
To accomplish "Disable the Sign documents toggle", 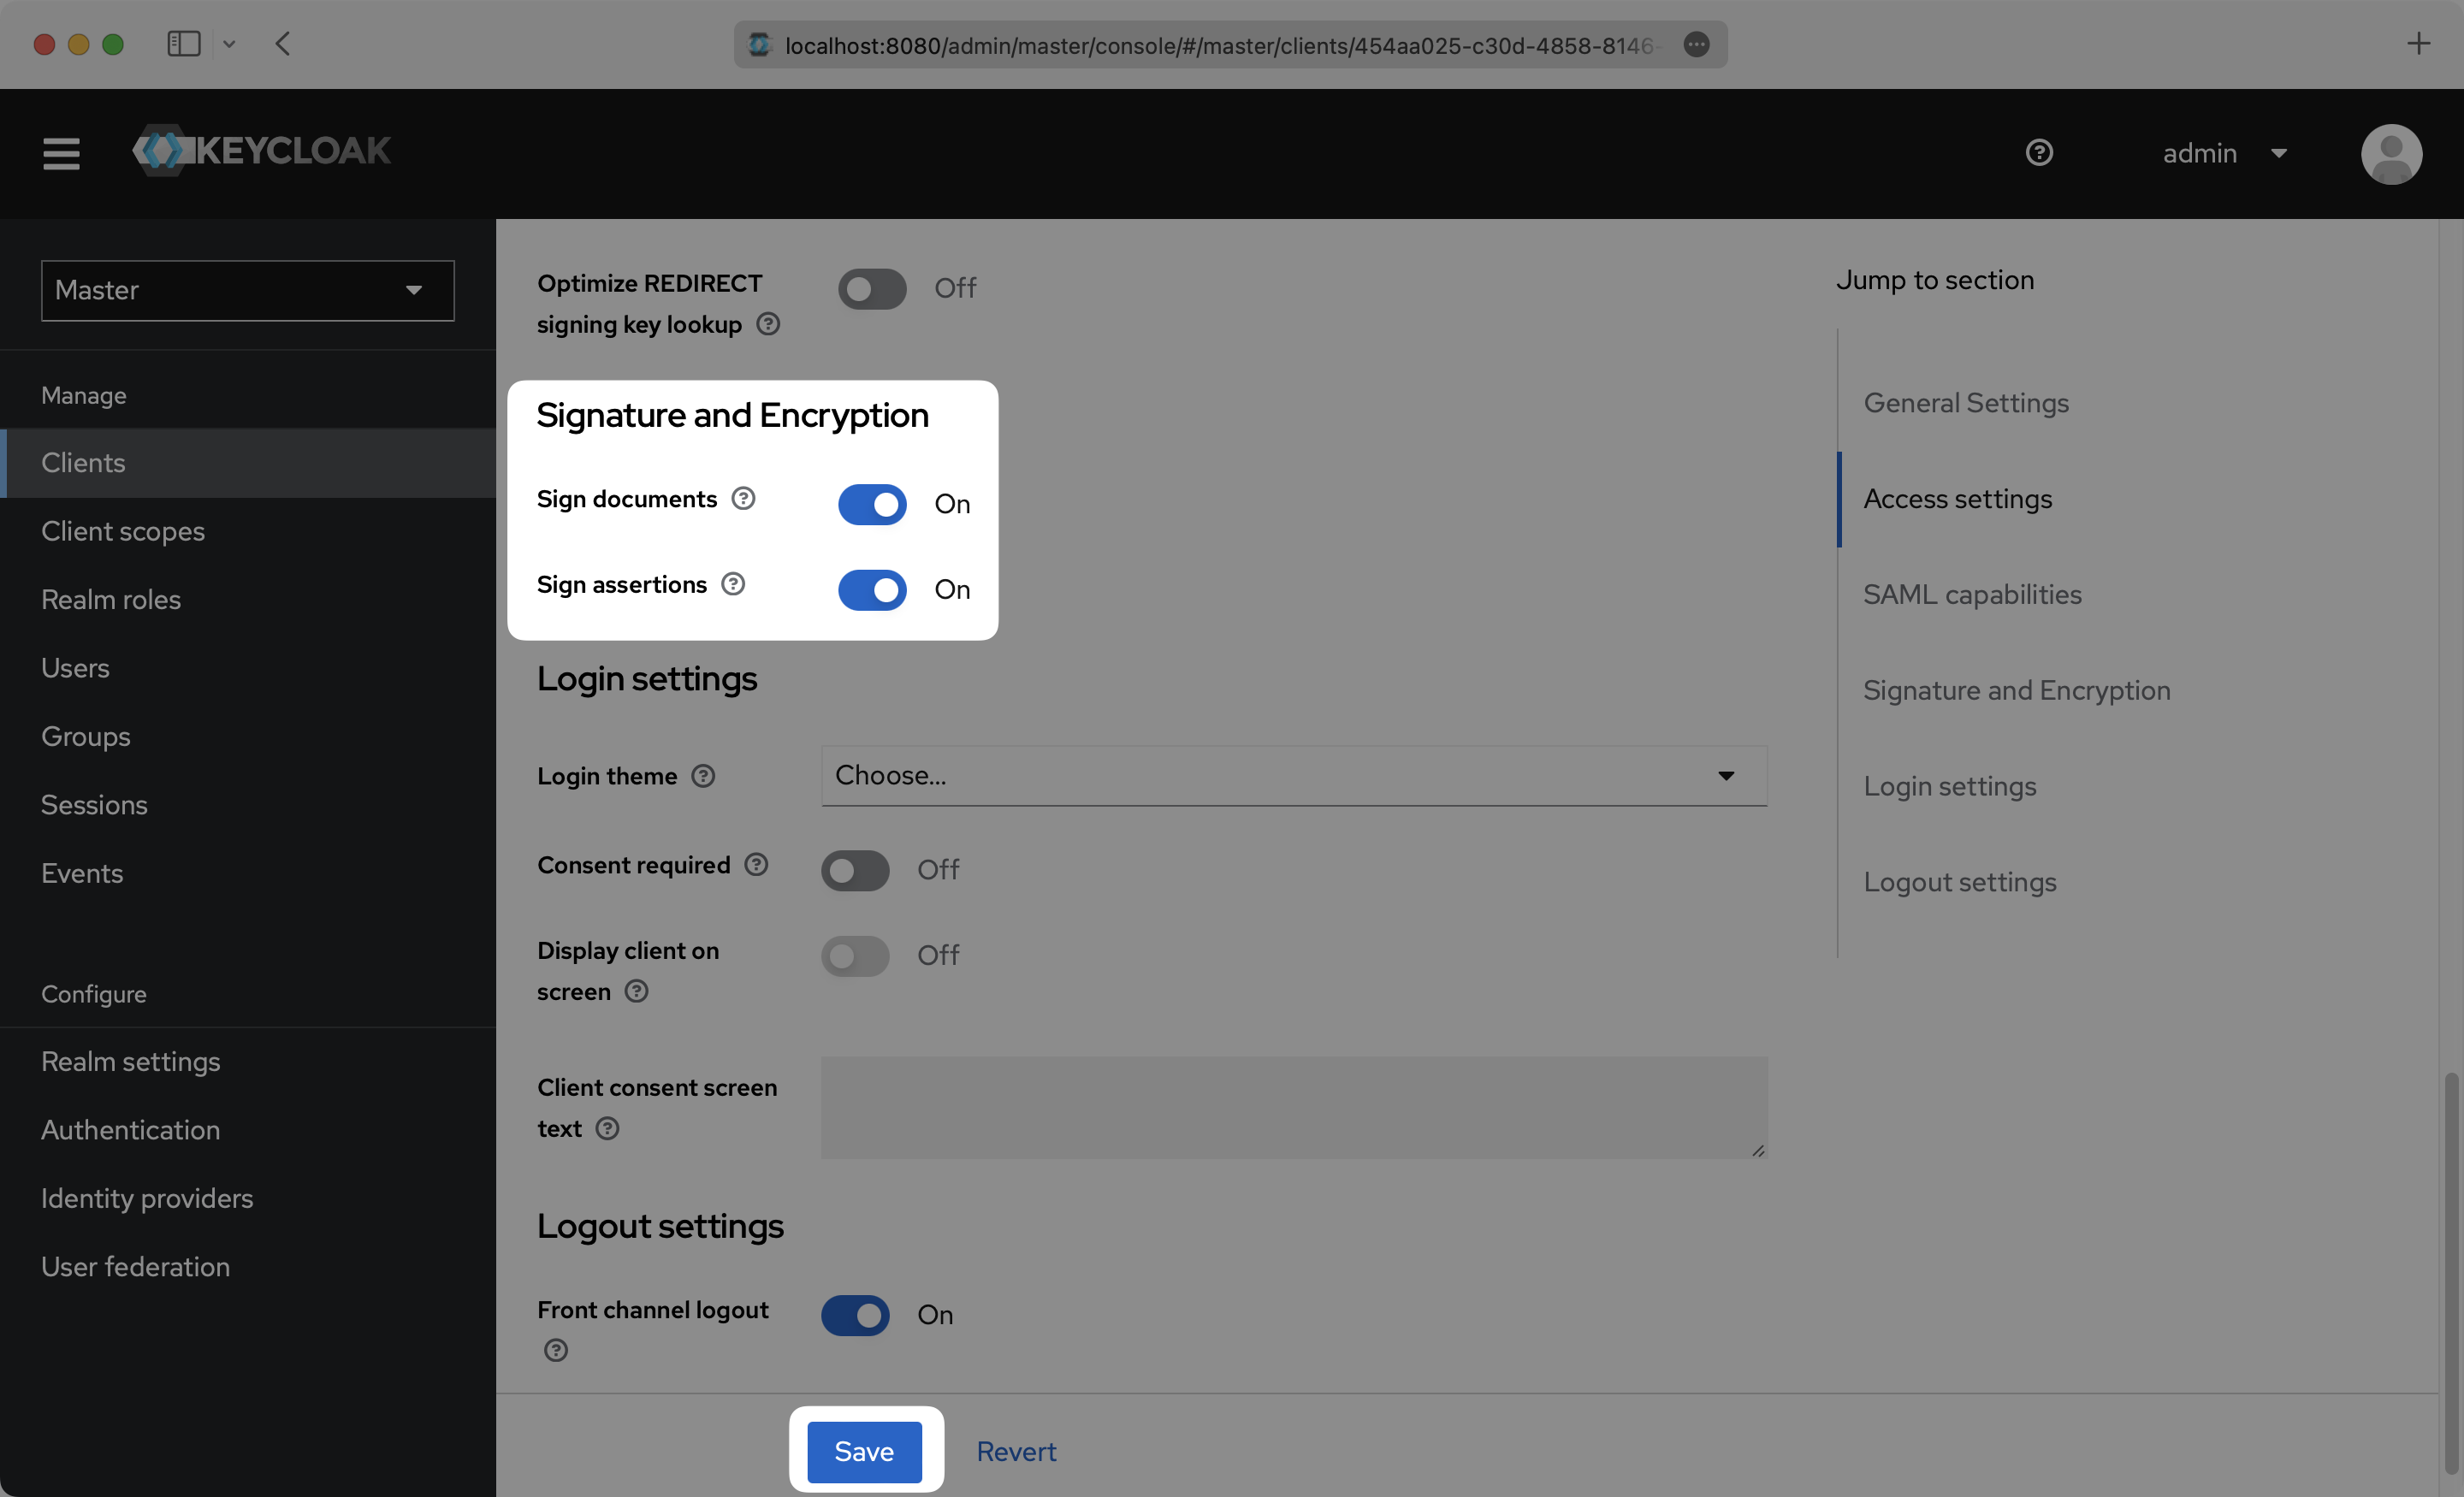I will click(x=871, y=504).
